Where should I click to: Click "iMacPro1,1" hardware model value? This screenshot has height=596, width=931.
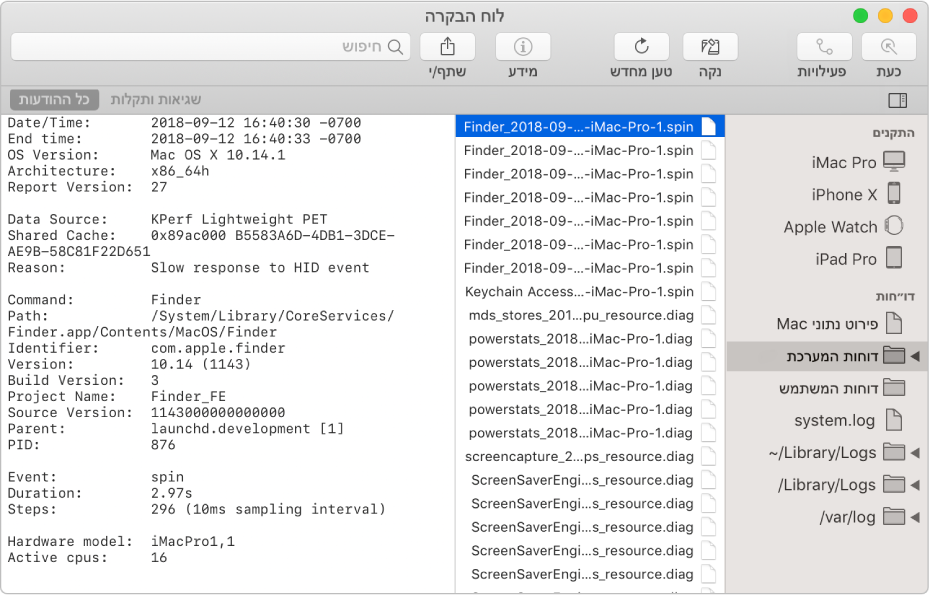point(193,541)
